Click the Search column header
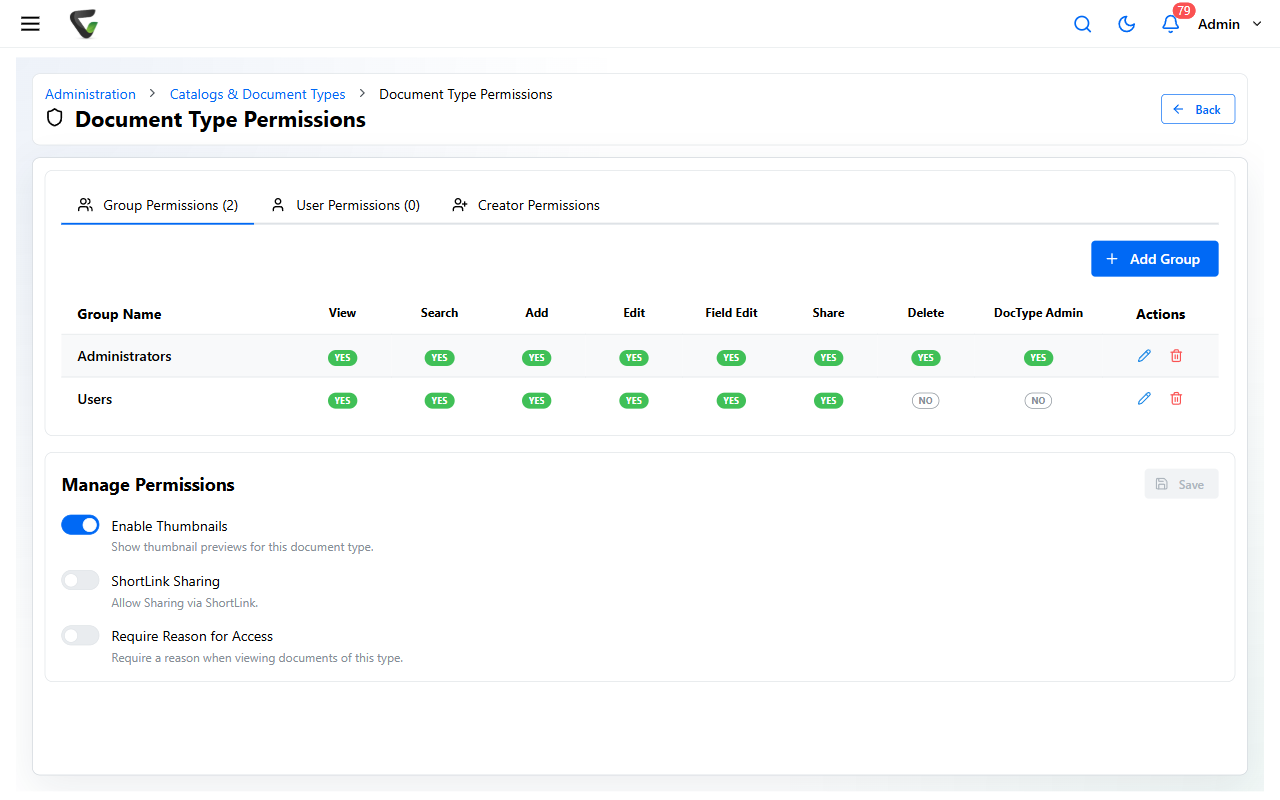Screen dimensions: 1280x800 point(439,313)
